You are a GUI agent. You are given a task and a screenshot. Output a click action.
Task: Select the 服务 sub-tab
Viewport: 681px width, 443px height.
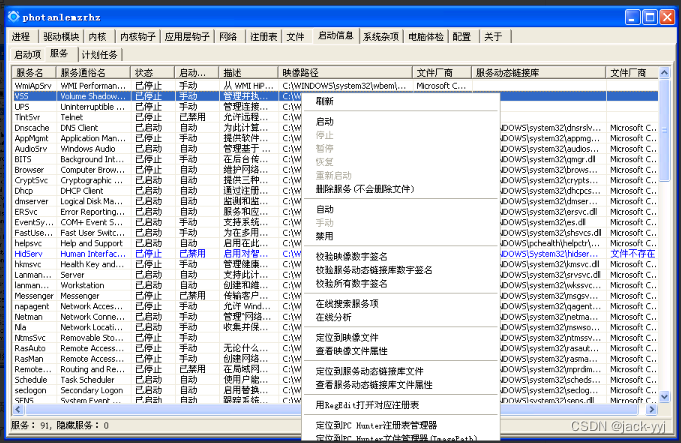(59, 53)
